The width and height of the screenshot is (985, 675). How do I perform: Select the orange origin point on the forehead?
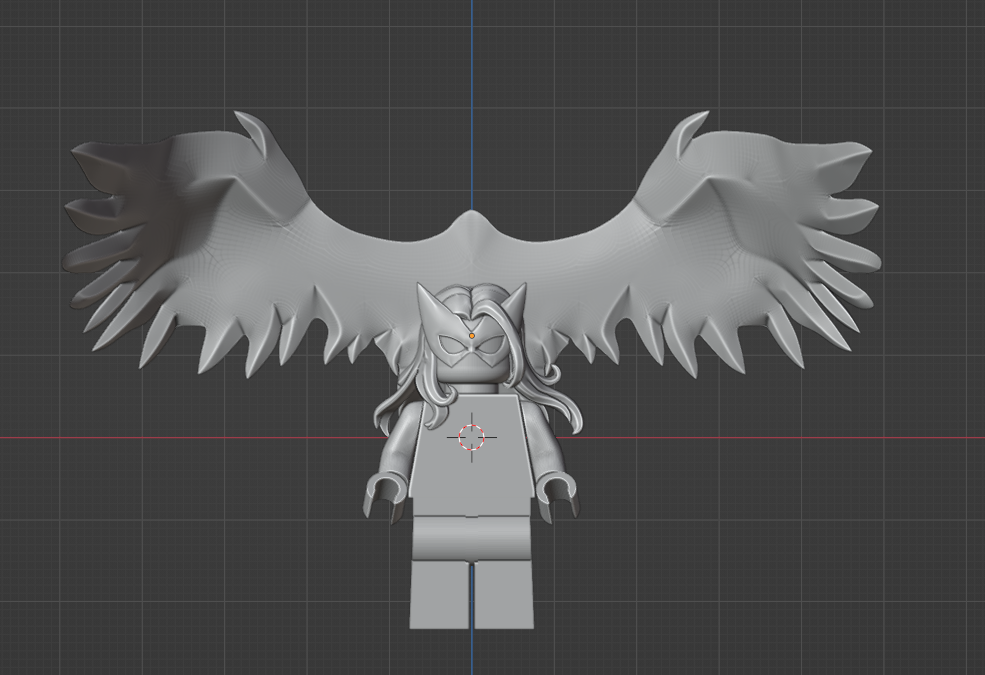pos(471,335)
